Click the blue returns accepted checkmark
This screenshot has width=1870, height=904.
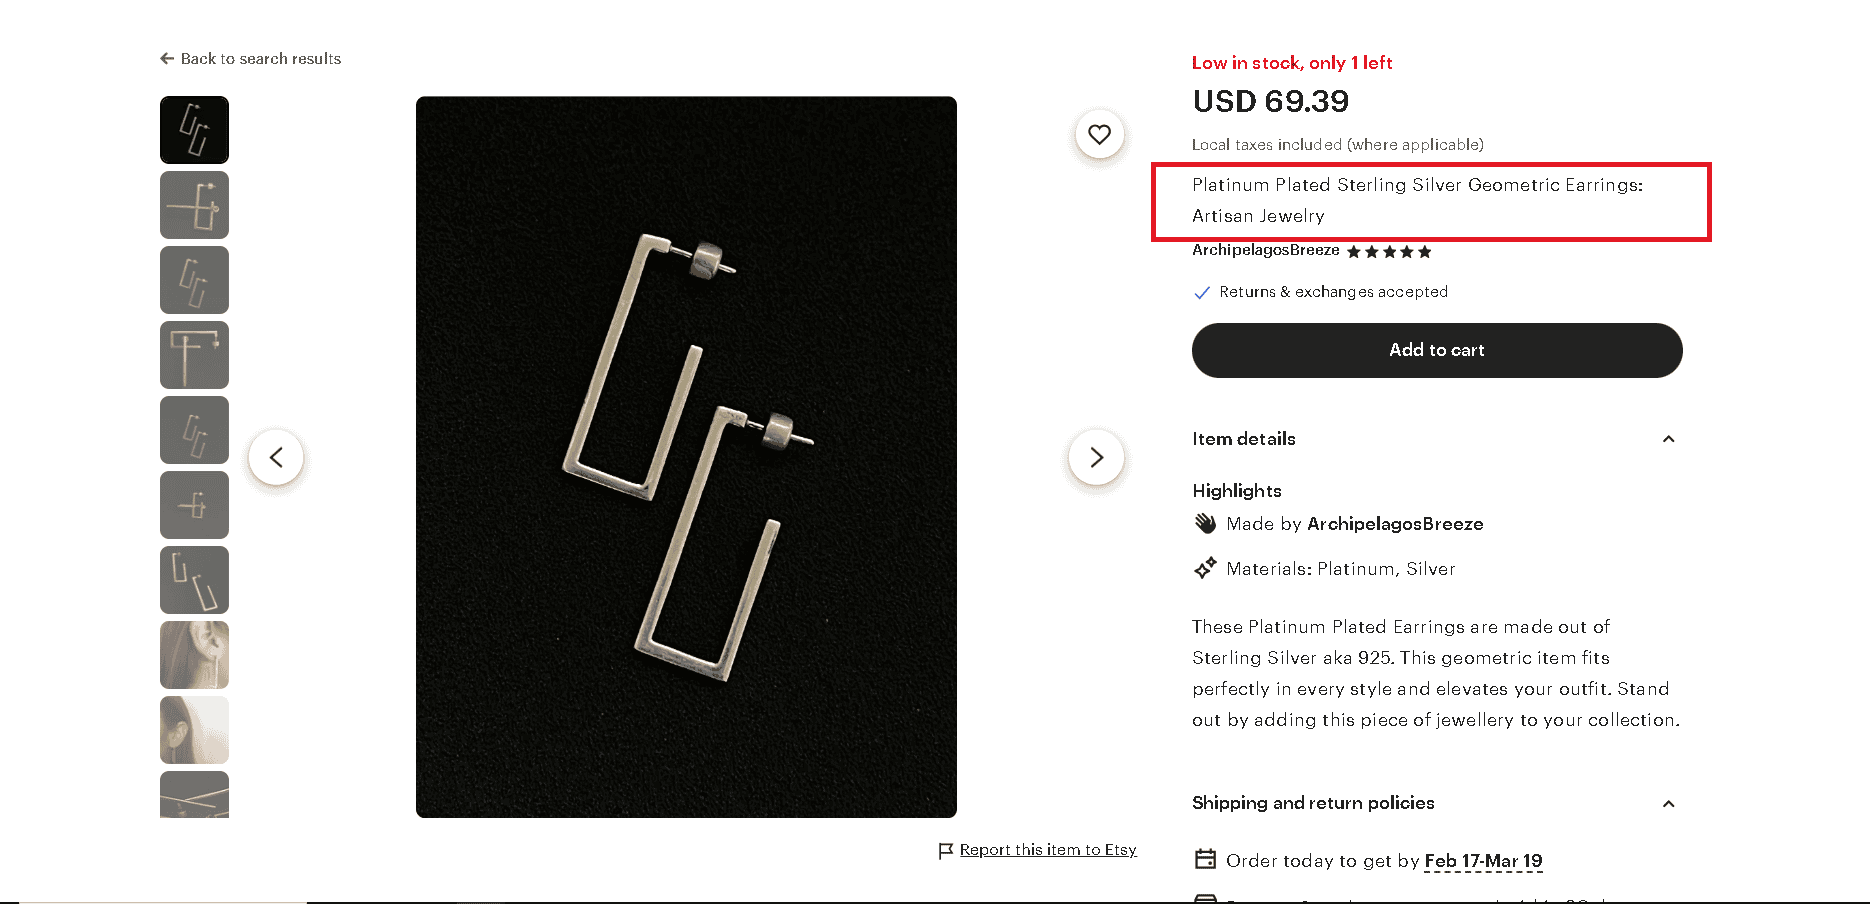pos(1201,292)
